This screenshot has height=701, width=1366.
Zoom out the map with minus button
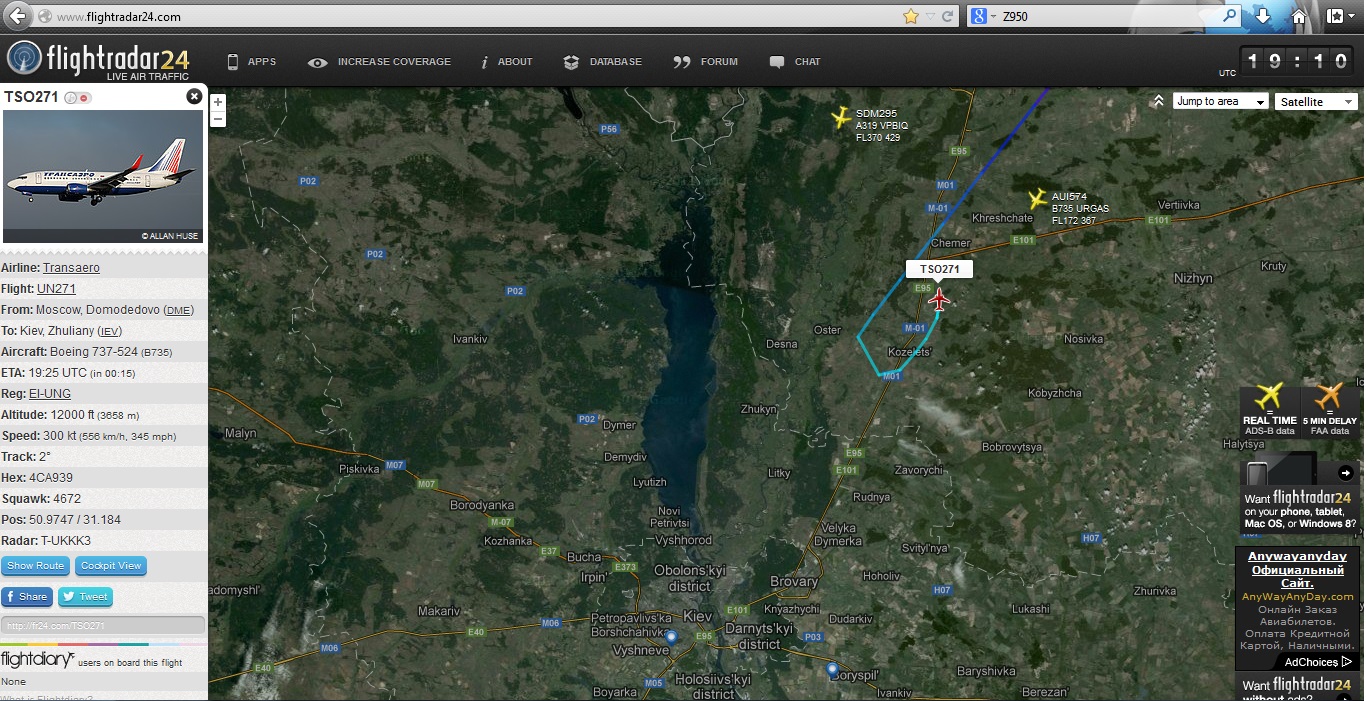[x=218, y=119]
